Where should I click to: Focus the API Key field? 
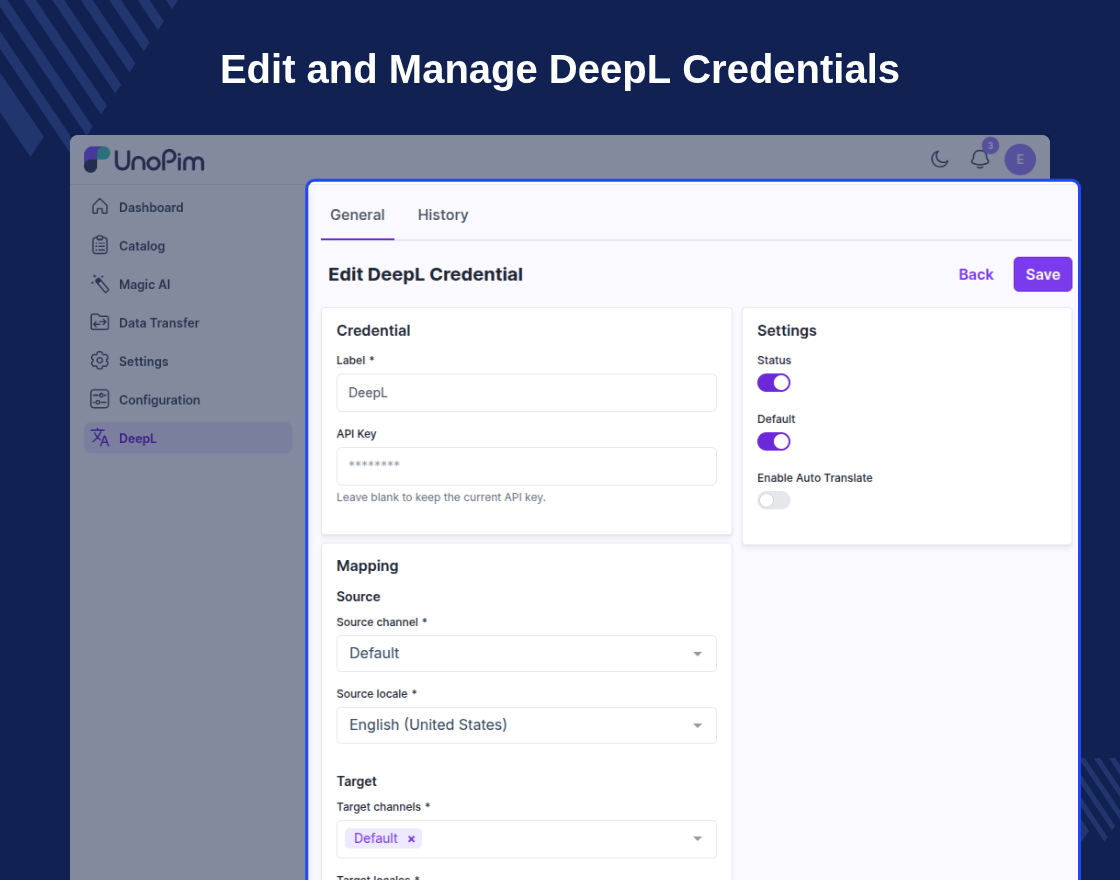point(526,466)
